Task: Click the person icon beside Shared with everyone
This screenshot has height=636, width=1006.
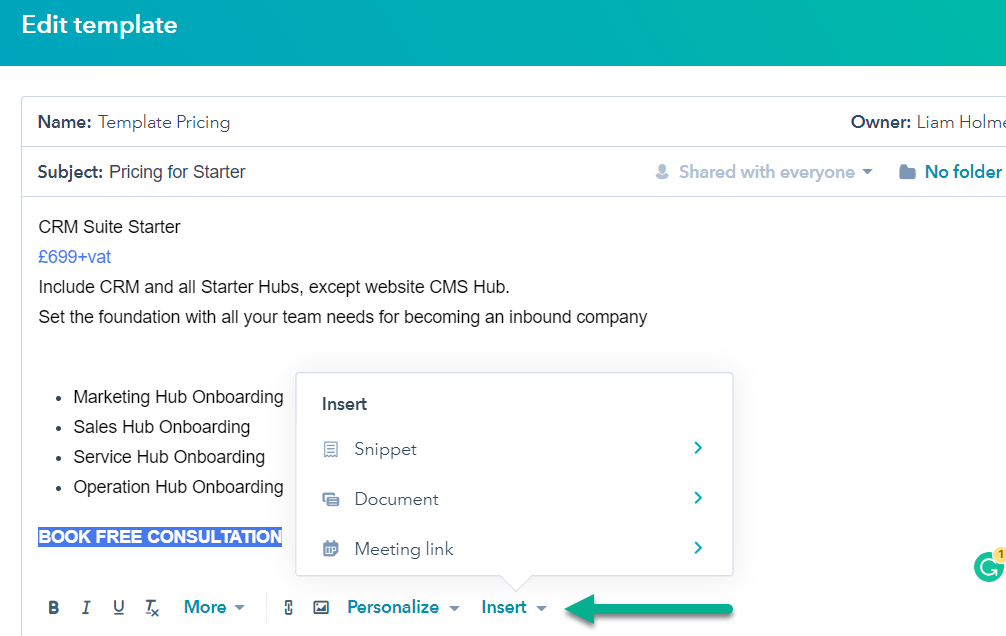Action: tap(662, 171)
